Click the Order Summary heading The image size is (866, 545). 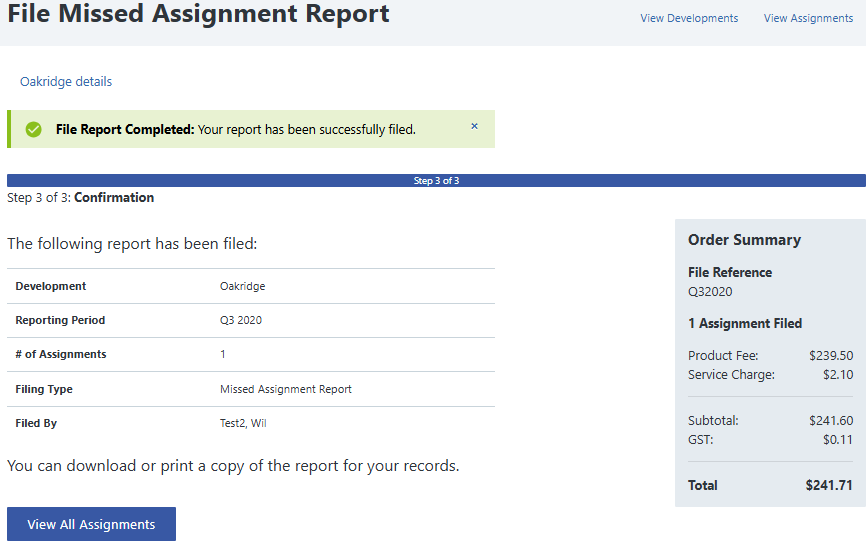coord(744,240)
